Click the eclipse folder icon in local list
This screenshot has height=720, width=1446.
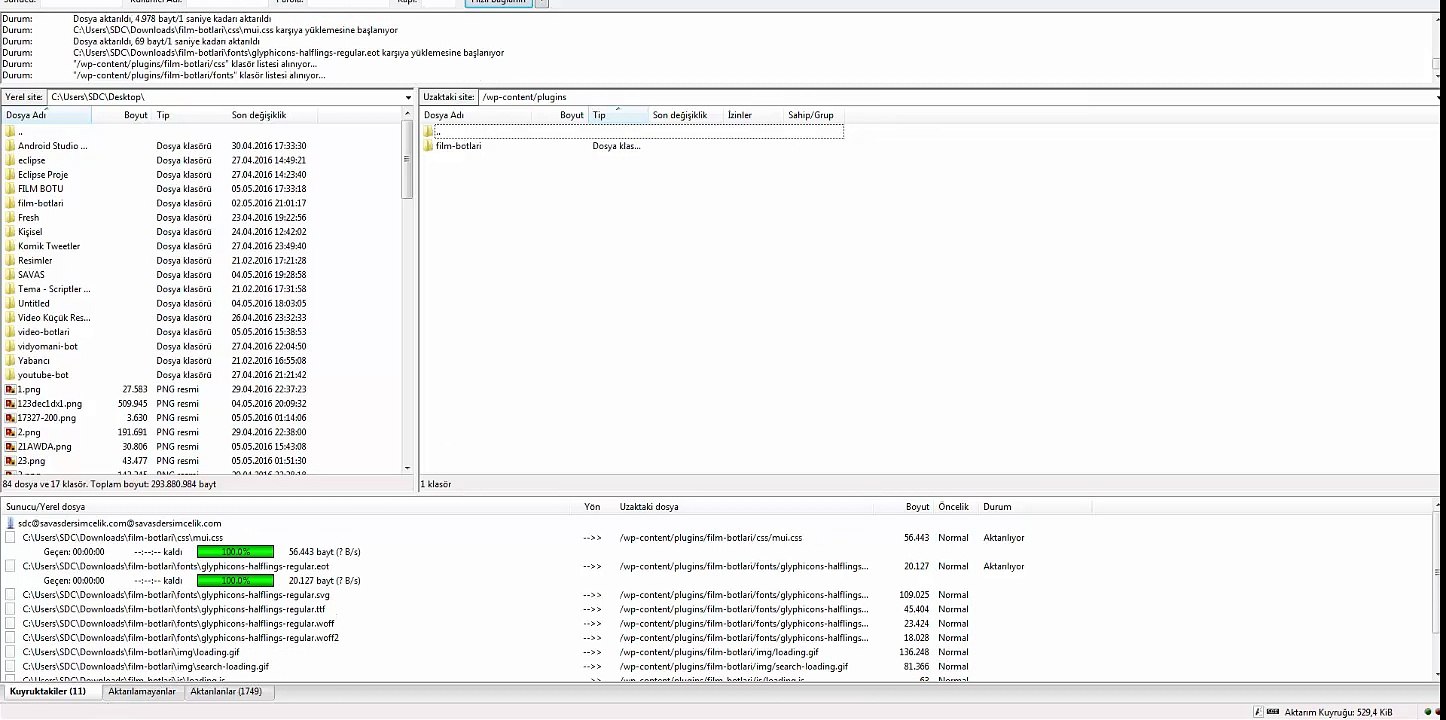10,160
